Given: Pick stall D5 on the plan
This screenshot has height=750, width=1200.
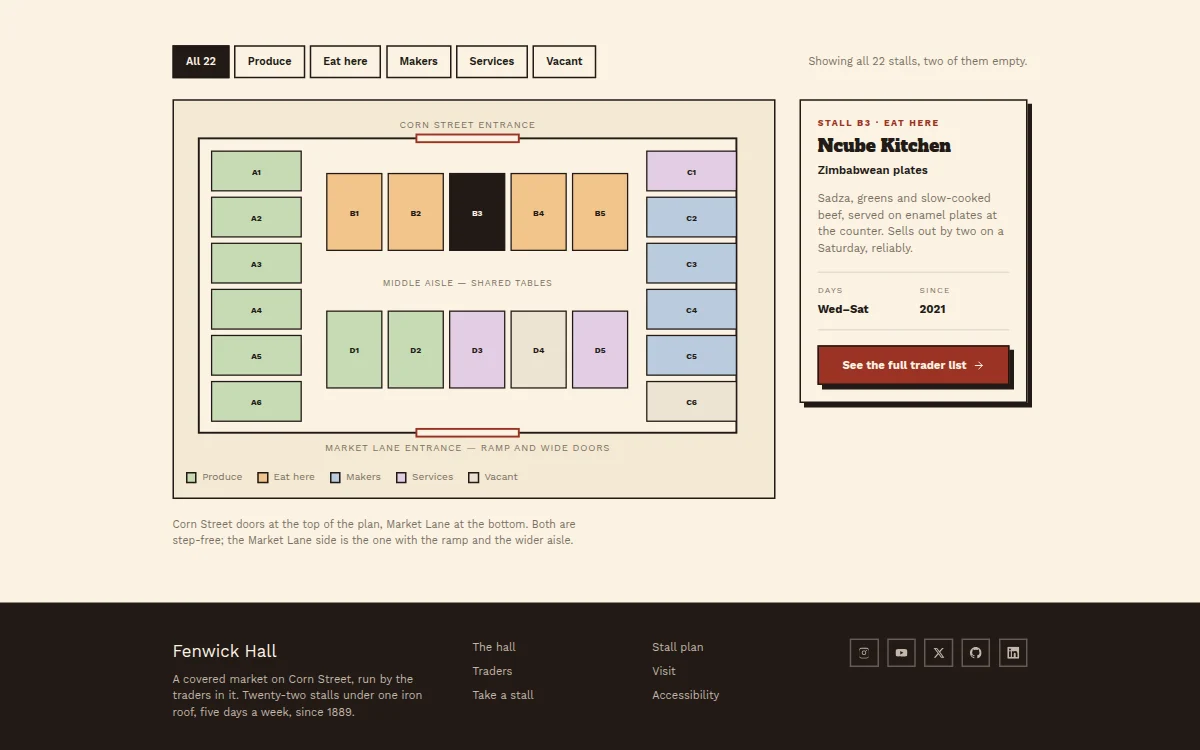Looking at the screenshot, I should tap(600, 350).
